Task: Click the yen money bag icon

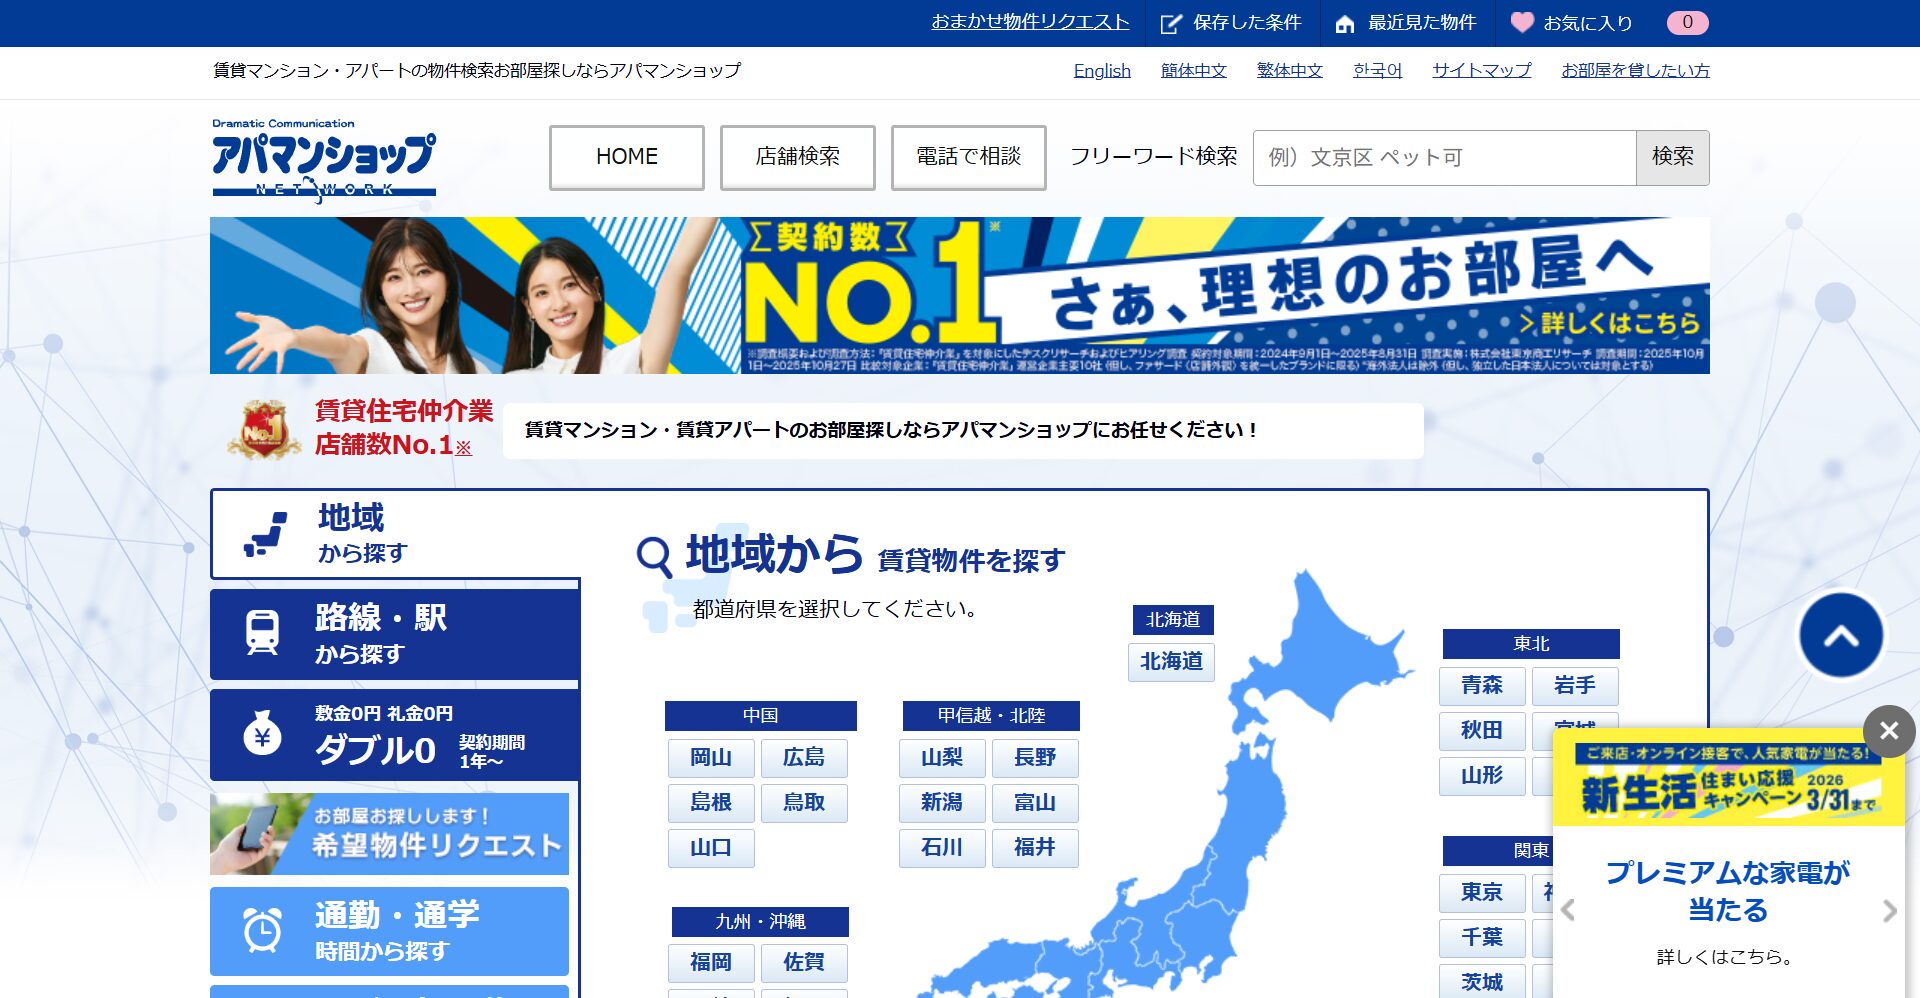Action: click(262, 735)
